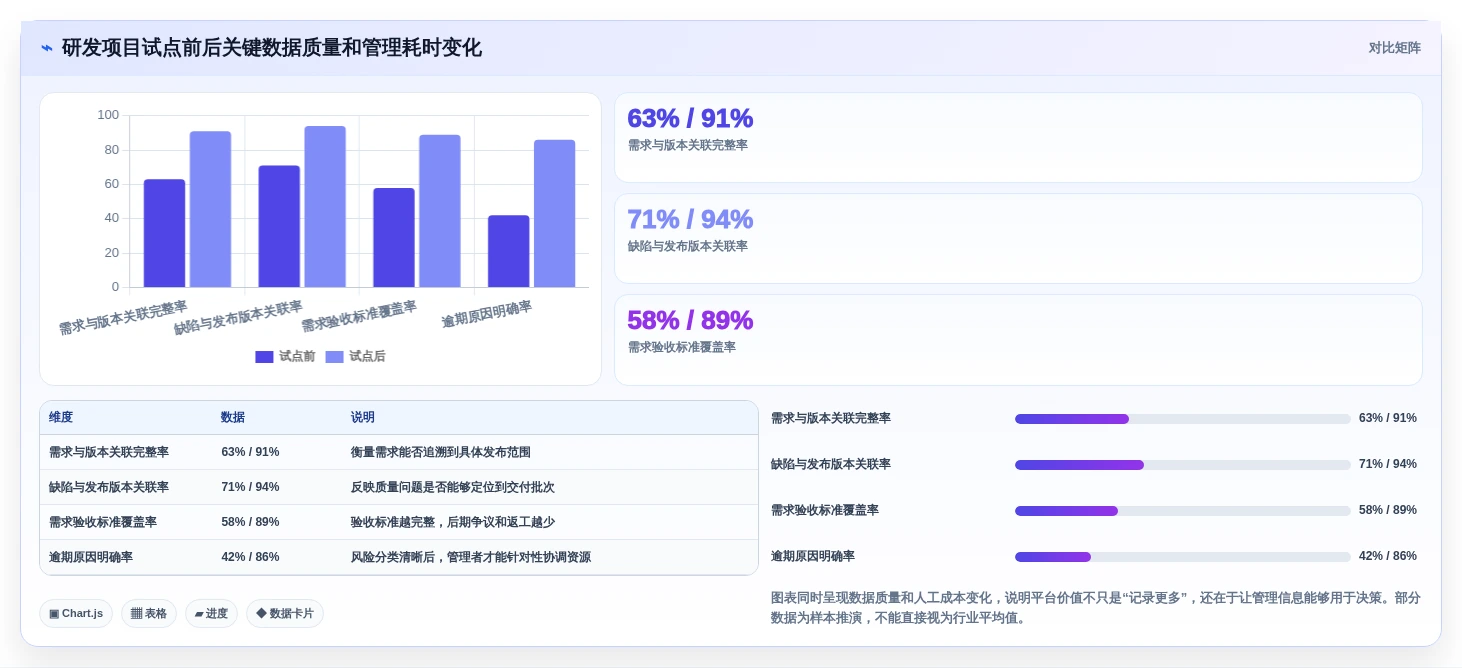Click the 试点后 bar for 缺陷与发布版本关联率

coord(325,207)
